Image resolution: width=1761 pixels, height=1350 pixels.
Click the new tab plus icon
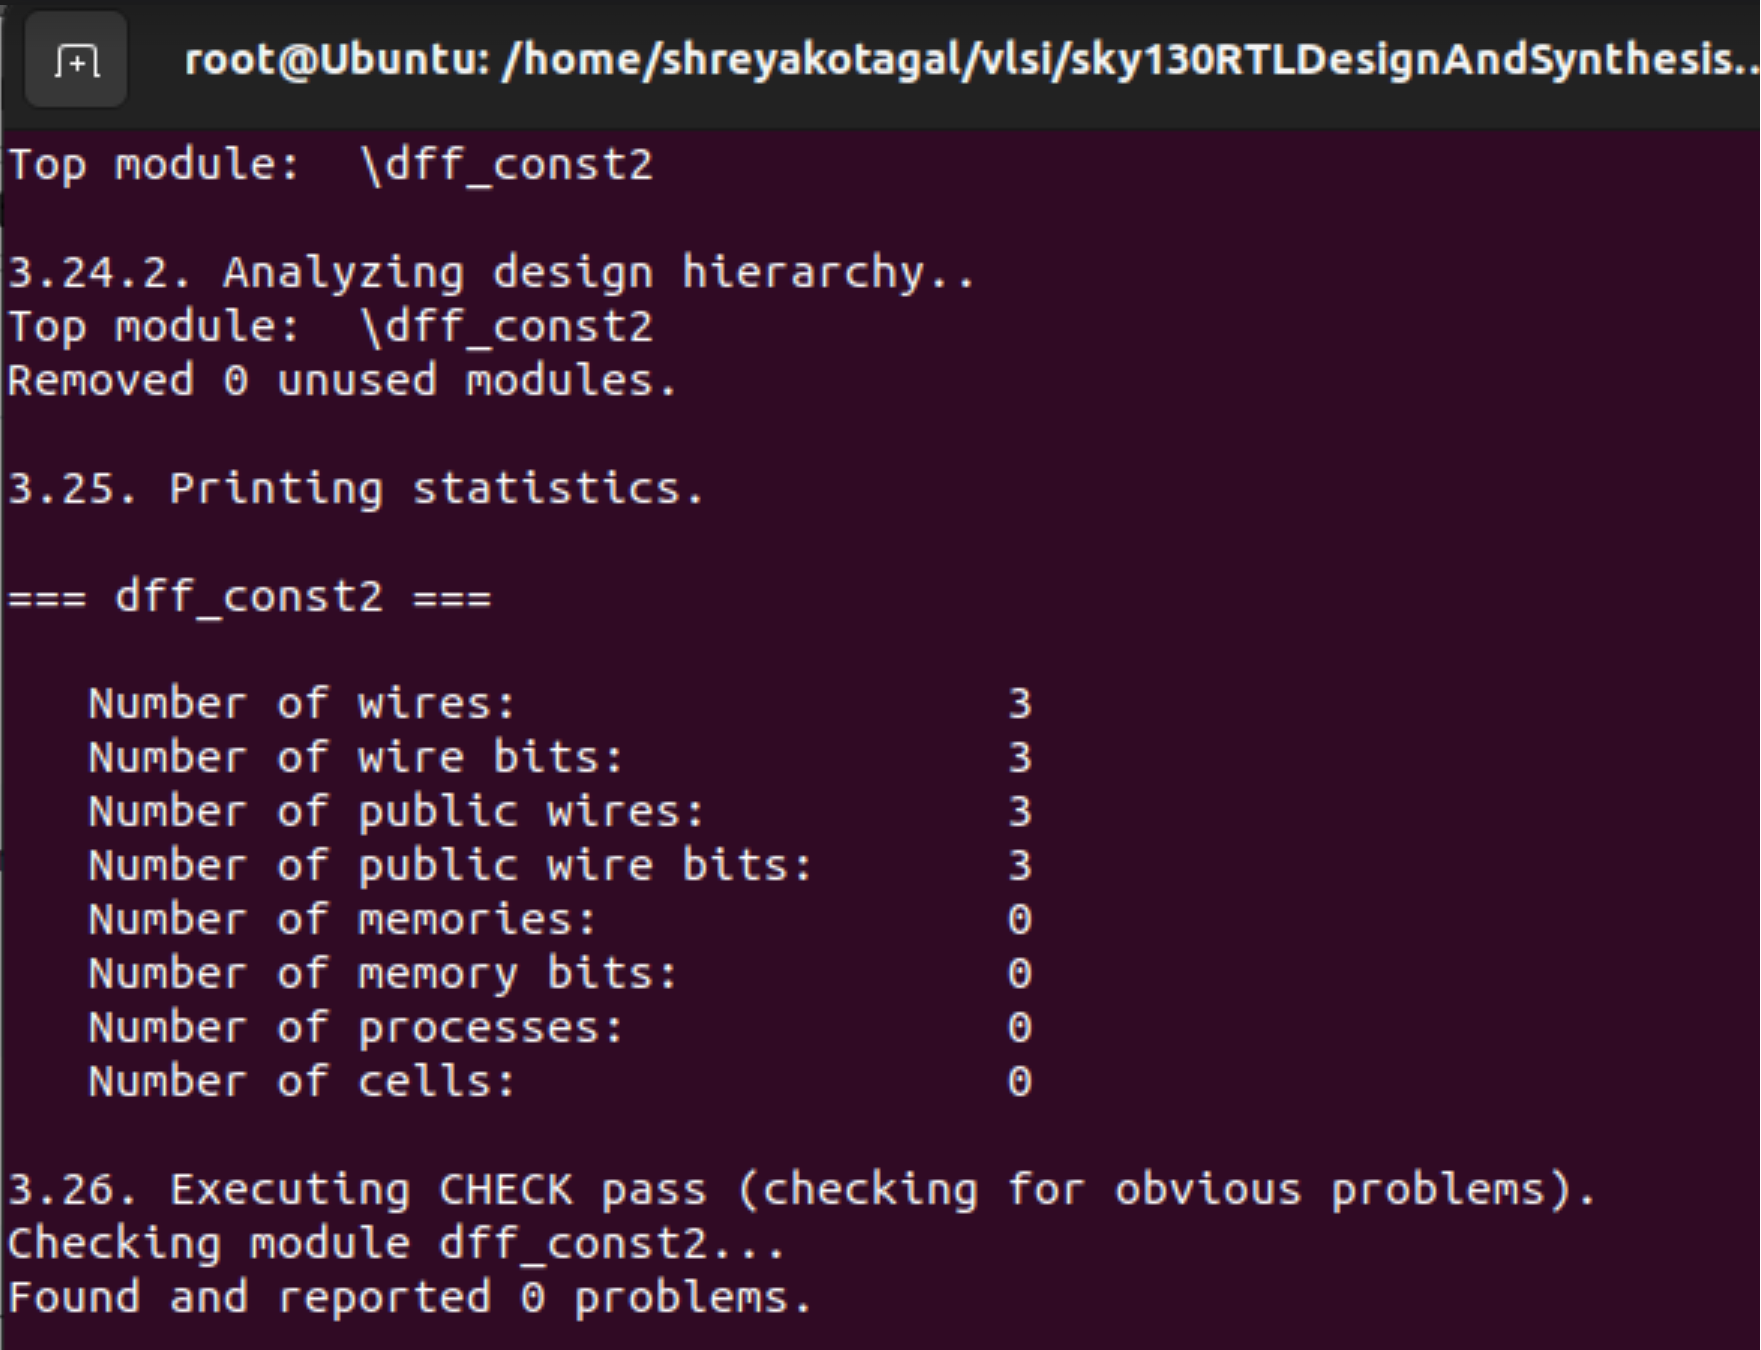(76, 64)
